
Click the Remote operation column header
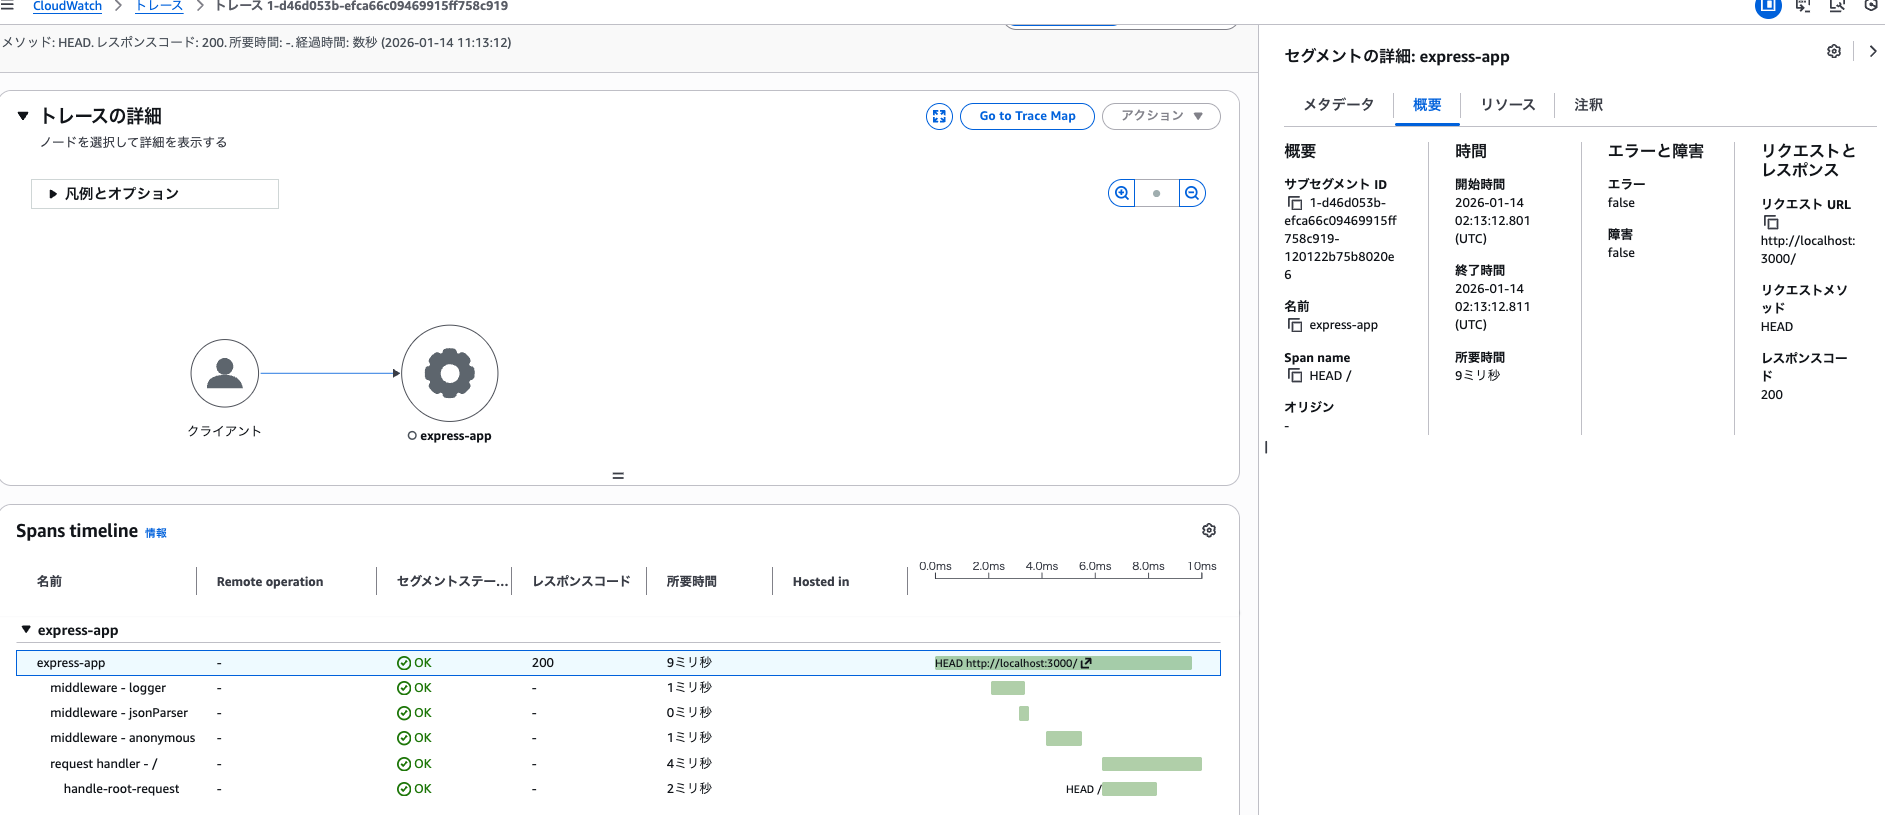click(x=270, y=582)
